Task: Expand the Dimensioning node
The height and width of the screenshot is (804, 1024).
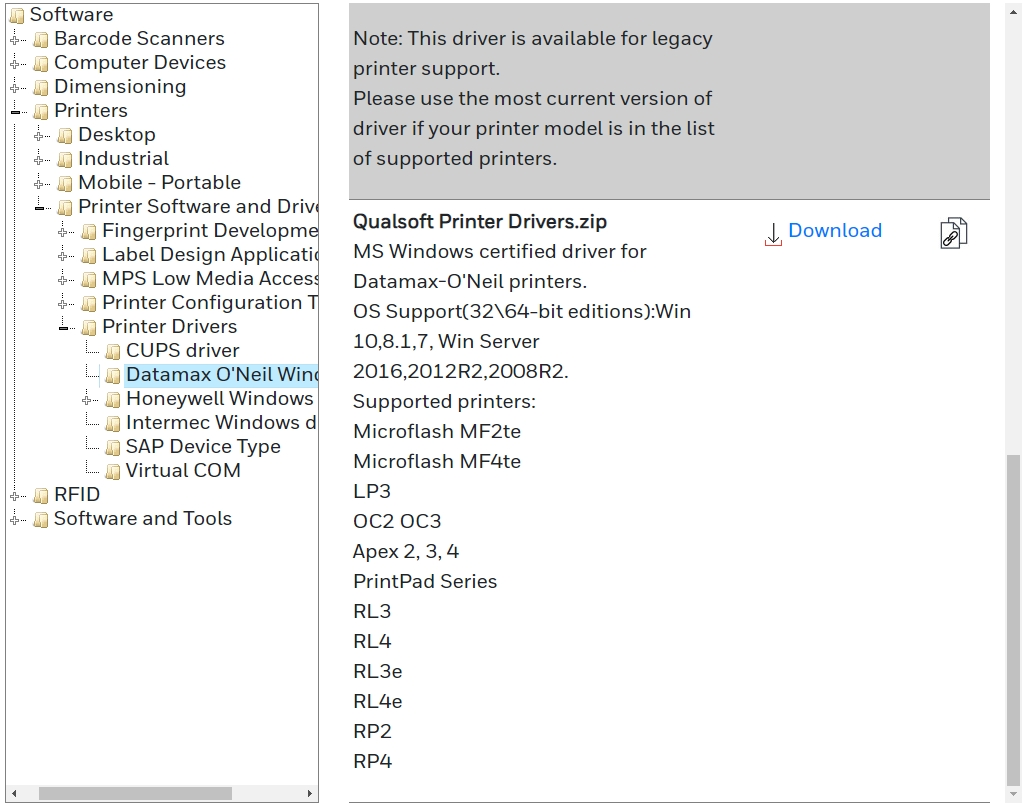Action: 14,88
